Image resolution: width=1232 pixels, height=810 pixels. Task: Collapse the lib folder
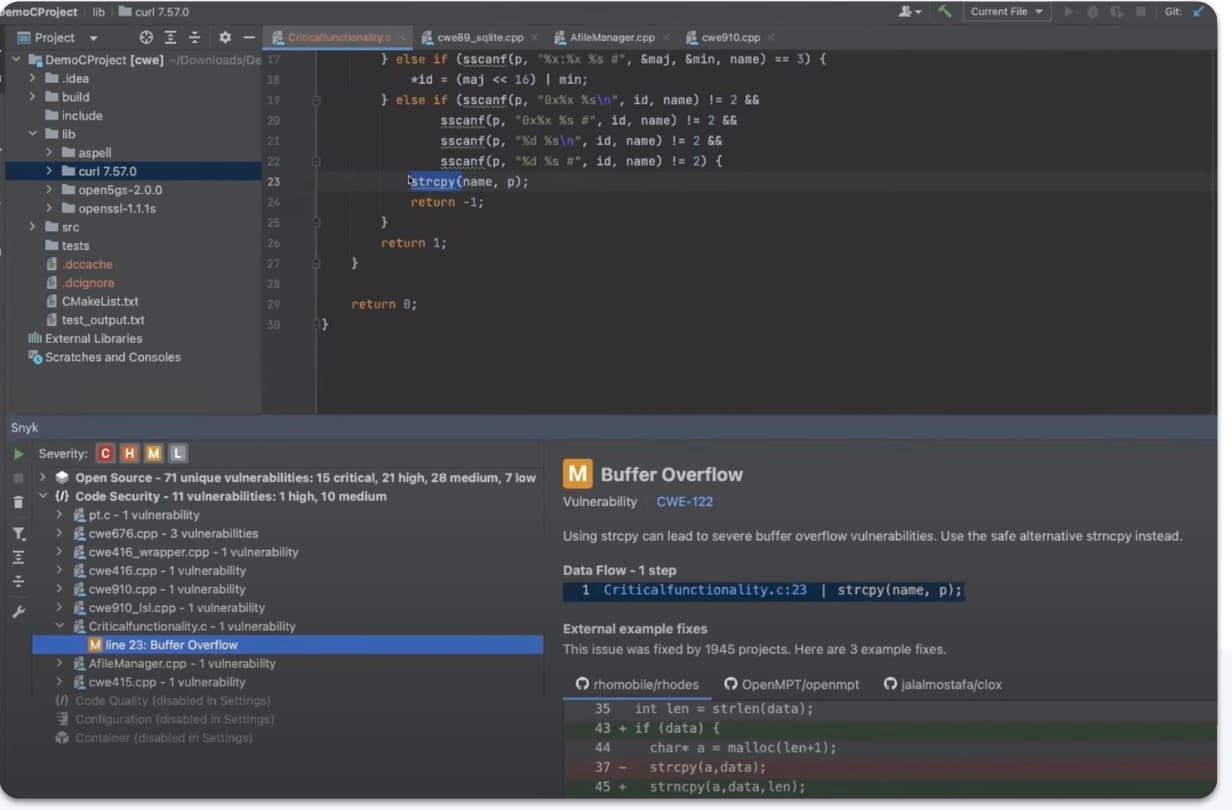tap(32, 134)
